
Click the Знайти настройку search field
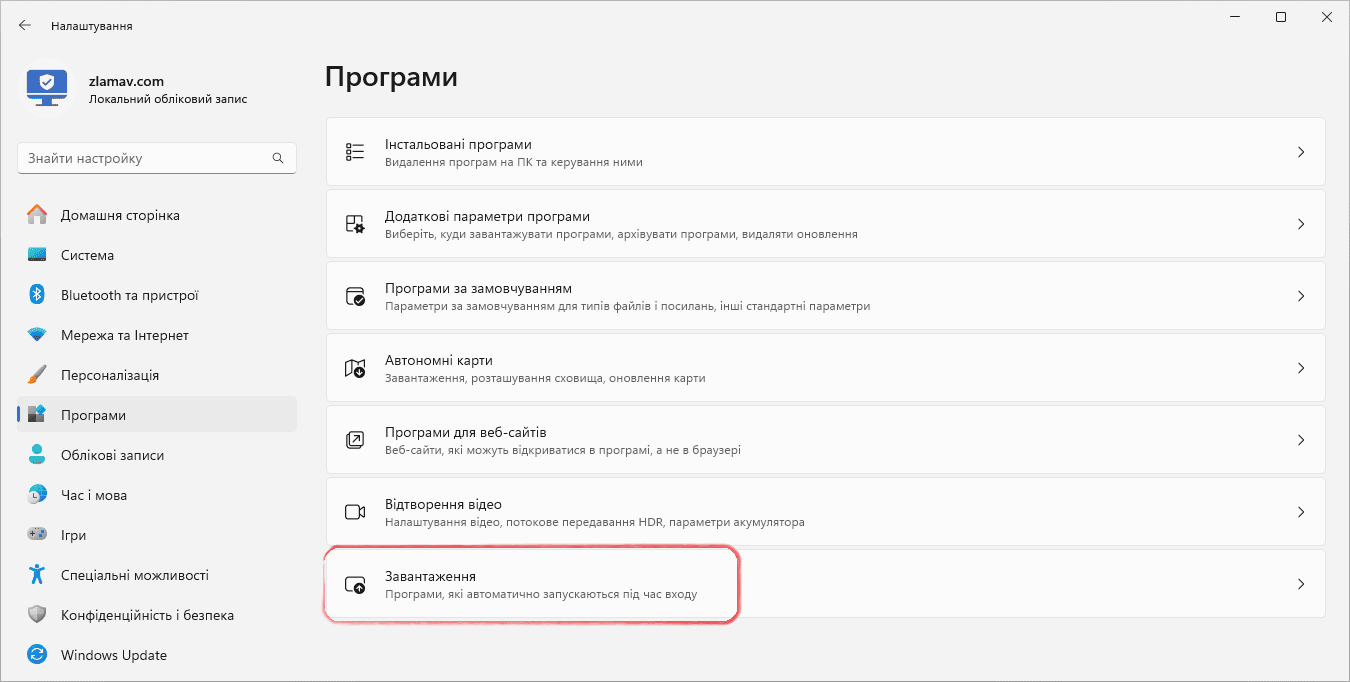(157, 158)
